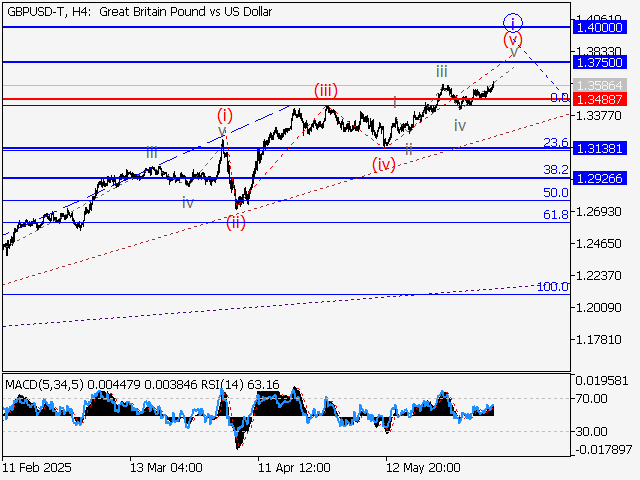The width and height of the screenshot is (640, 480).
Task: Click the RSI 70.00 level label
Action: click(592, 398)
